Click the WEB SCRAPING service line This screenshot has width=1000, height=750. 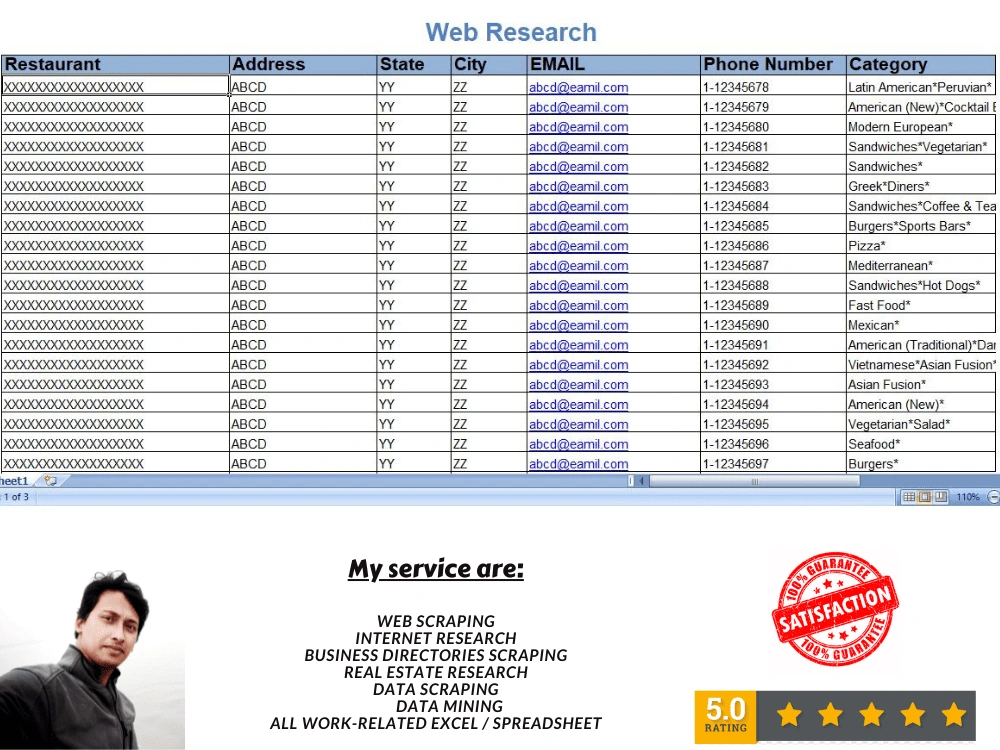pyautogui.click(x=436, y=621)
